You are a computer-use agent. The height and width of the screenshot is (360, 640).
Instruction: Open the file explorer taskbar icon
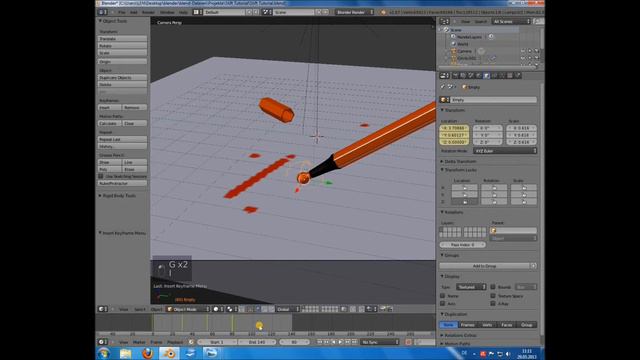click(126, 353)
